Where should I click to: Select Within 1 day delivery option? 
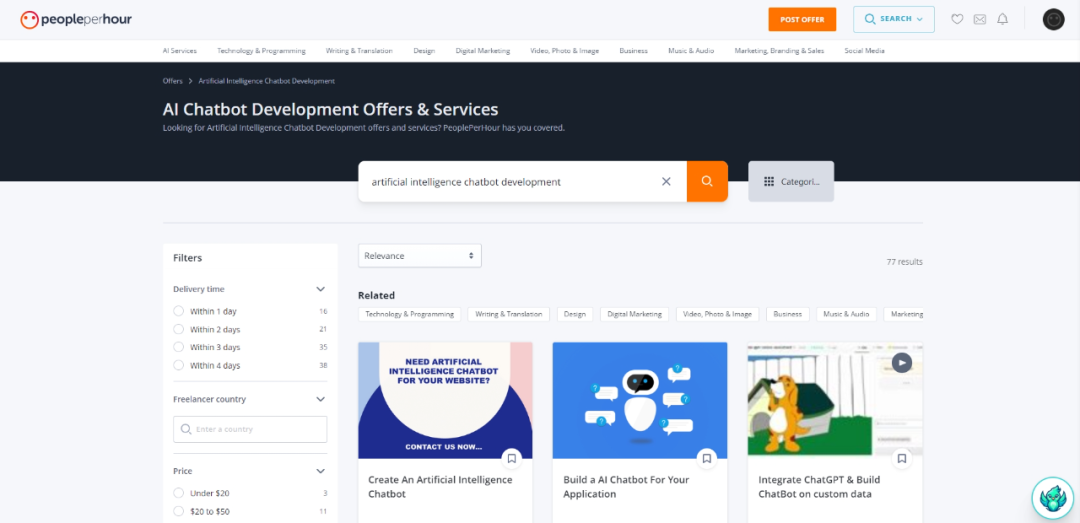click(x=179, y=311)
